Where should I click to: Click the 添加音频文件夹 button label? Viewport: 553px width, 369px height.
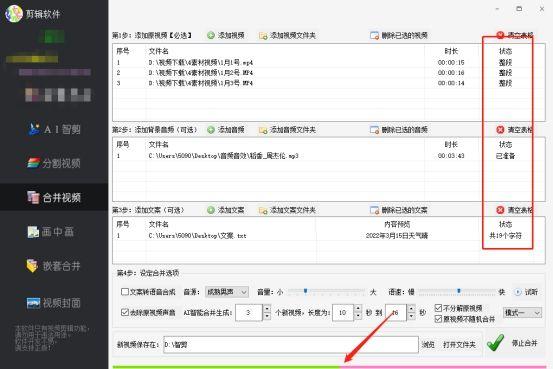point(293,130)
